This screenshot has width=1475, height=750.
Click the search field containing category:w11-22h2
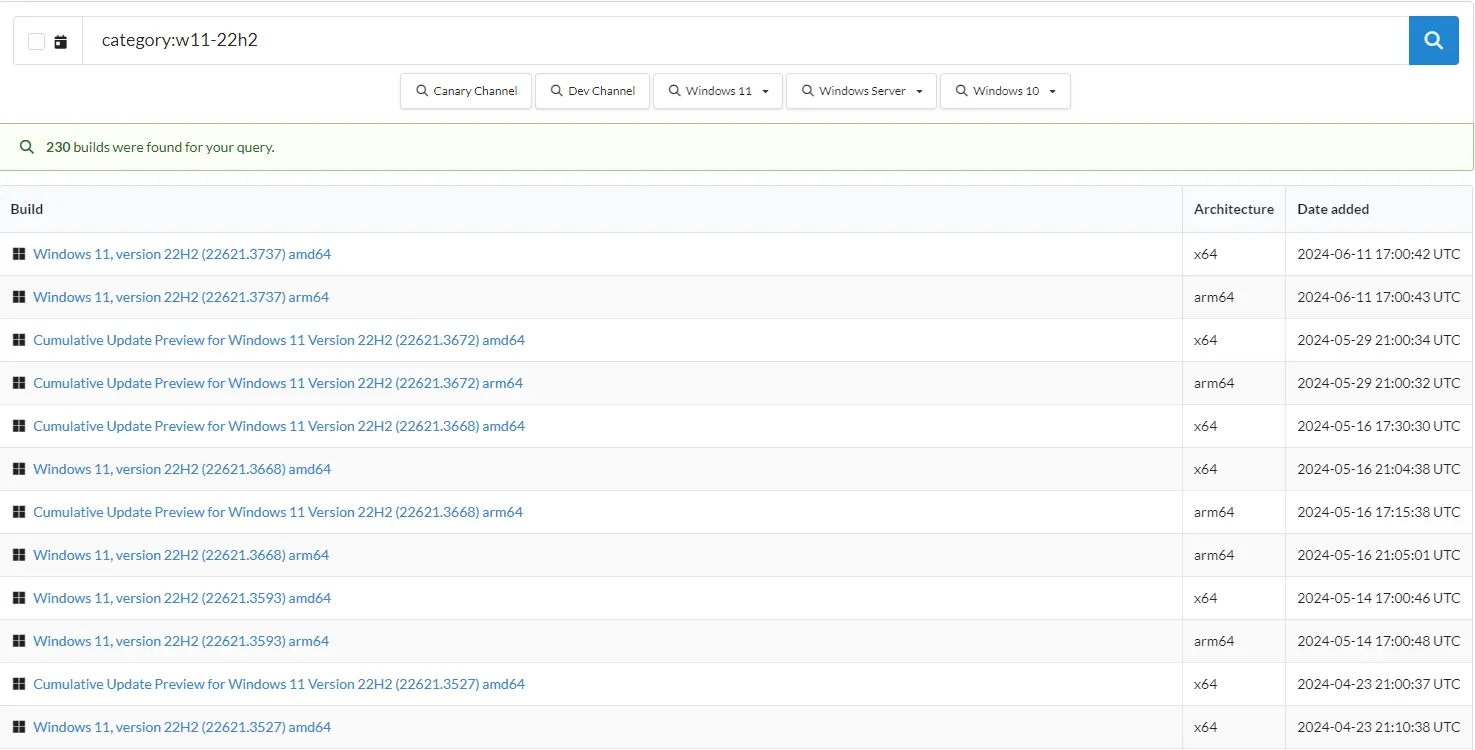click(x=745, y=41)
